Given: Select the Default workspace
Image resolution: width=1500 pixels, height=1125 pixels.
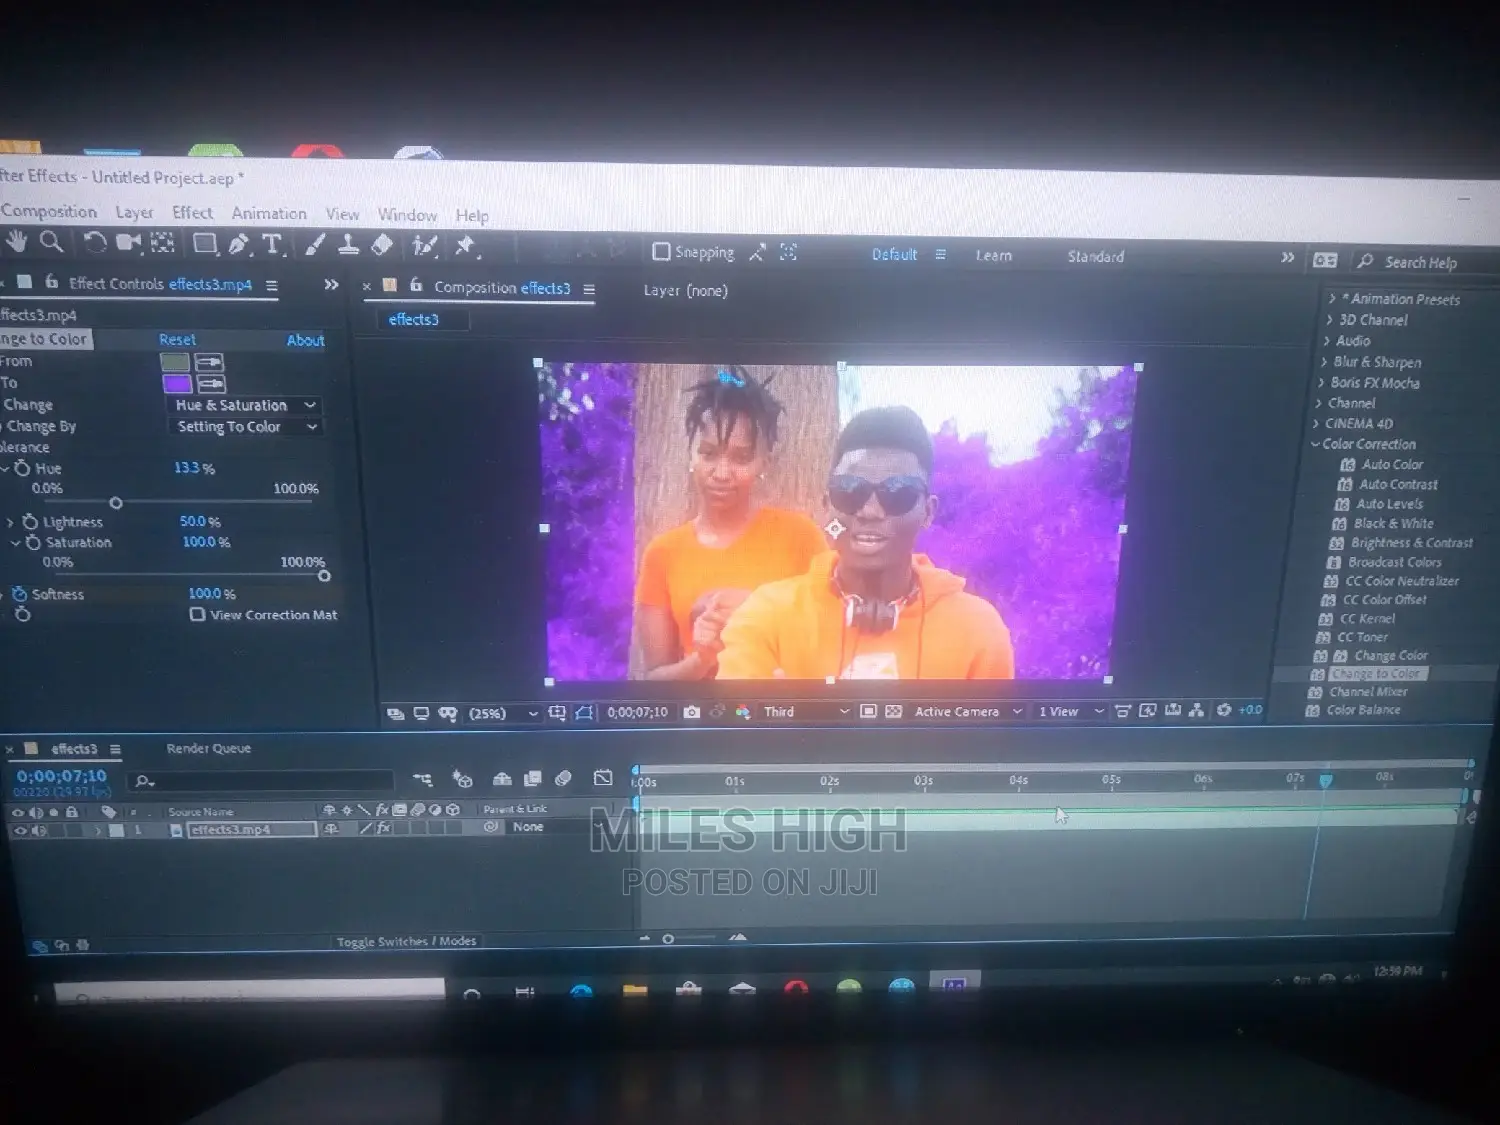Looking at the screenshot, I should coord(894,254).
